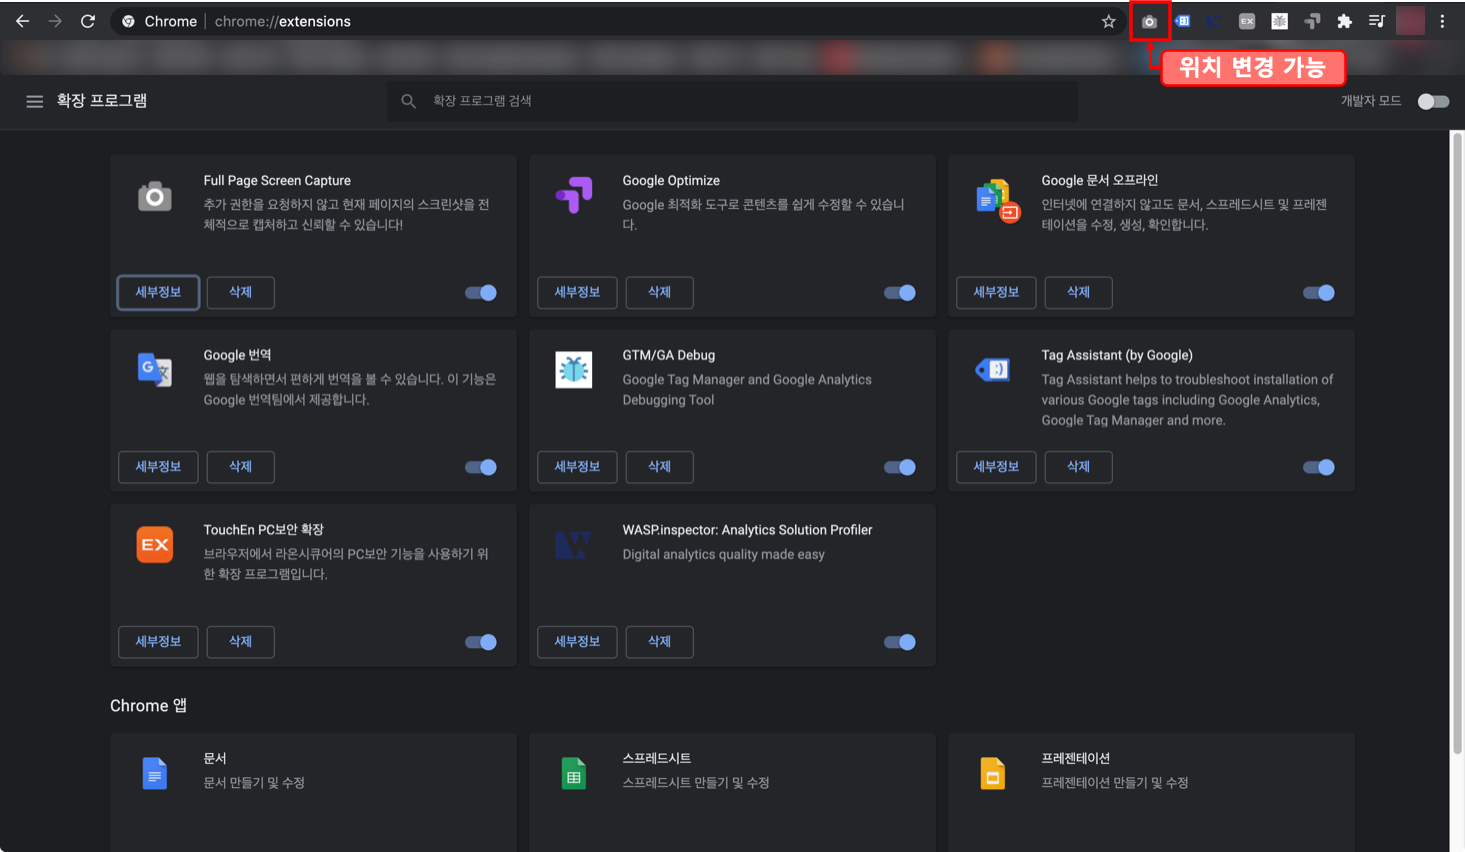Click 삭제 for Tag Assistant

pyautogui.click(x=1078, y=467)
